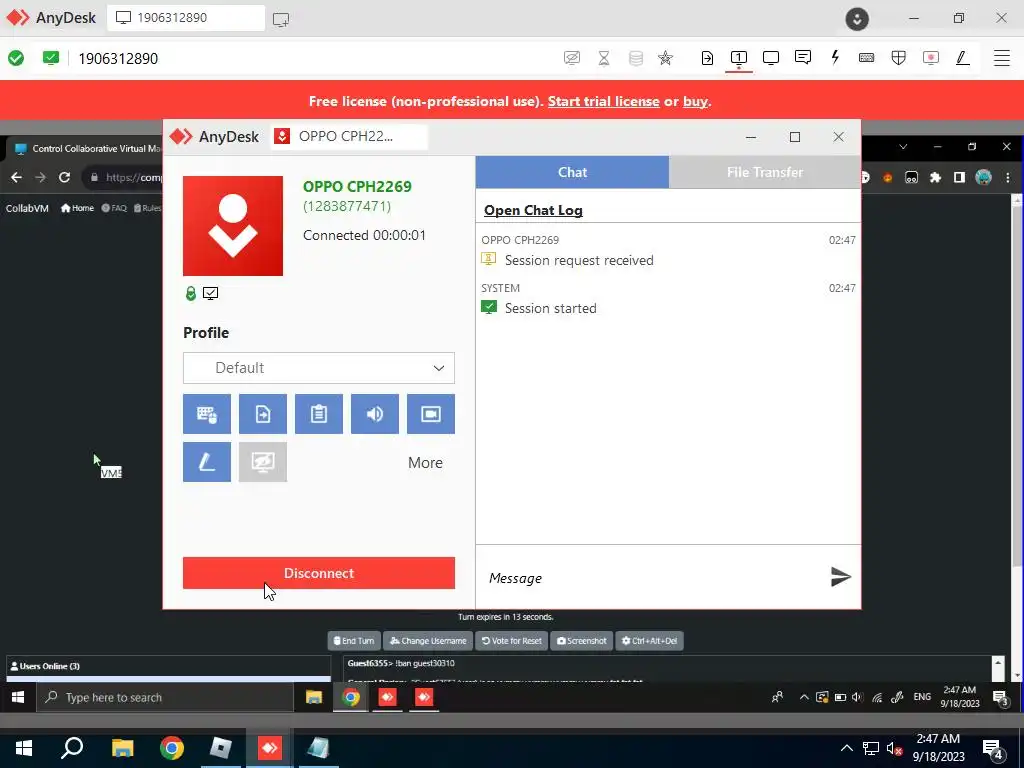Click the privacy mode crossed-monitor icon in toolbar
The width and height of the screenshot is (1024, 768).
tap(571, 58)
